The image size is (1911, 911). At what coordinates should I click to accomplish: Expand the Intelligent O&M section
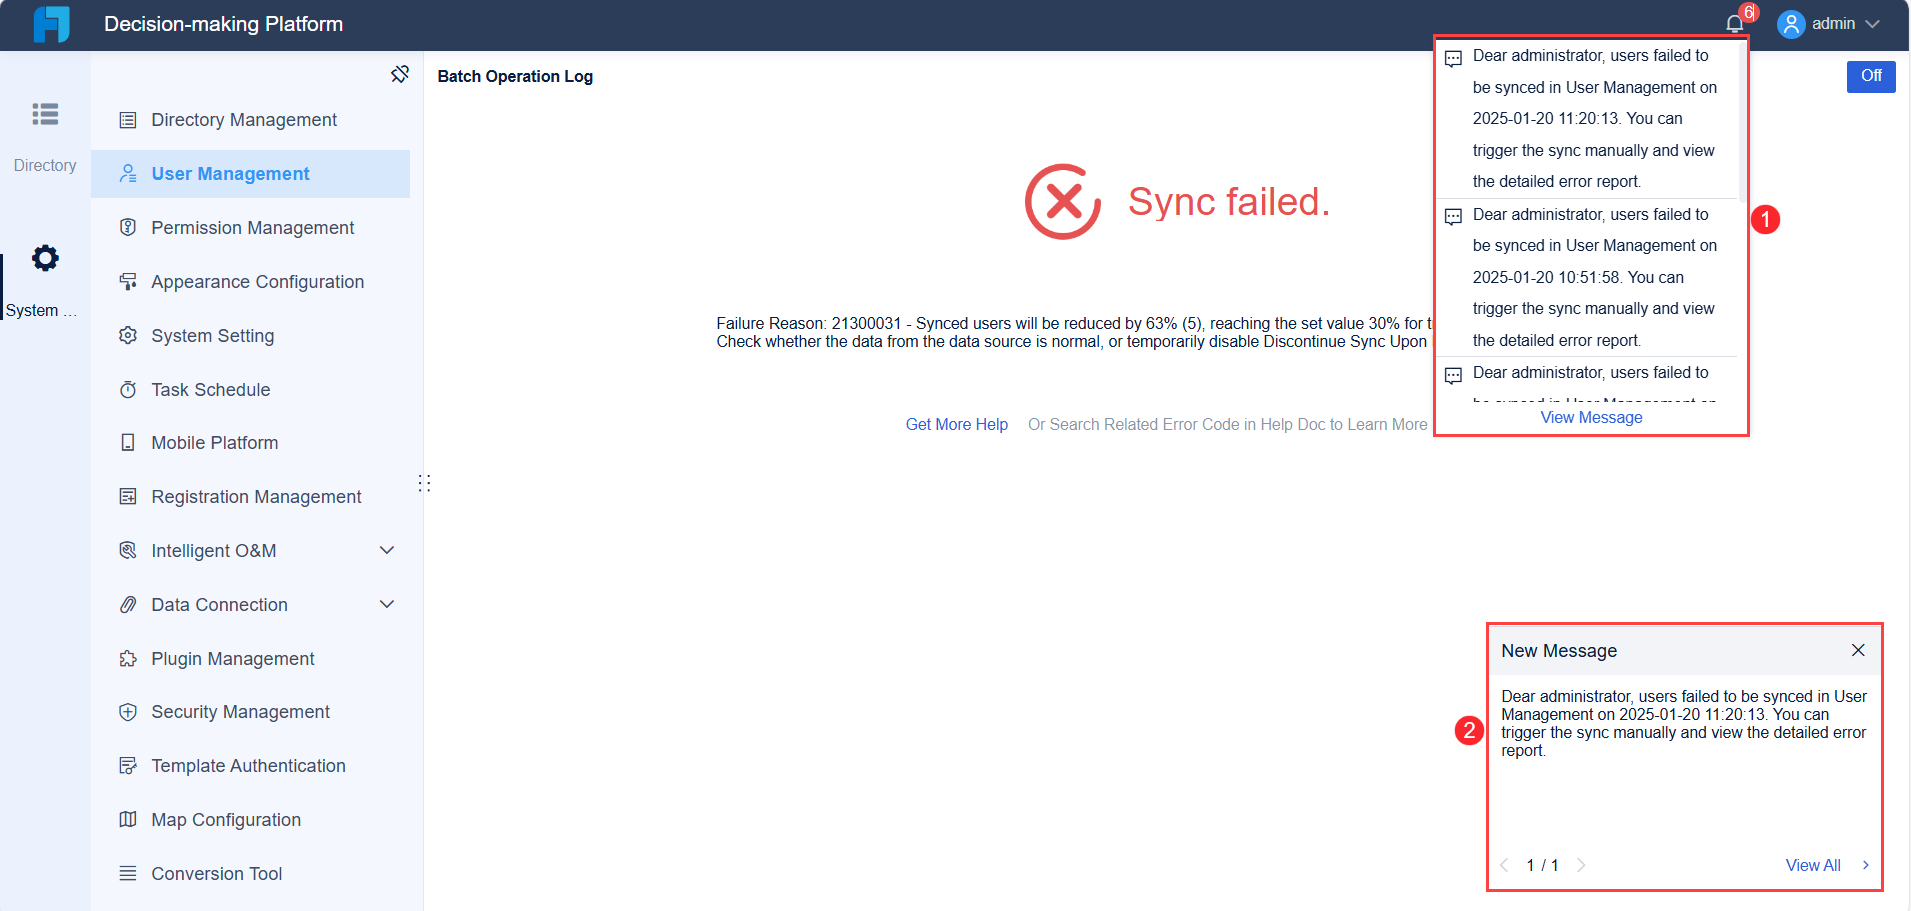click(x=388, y=550)
